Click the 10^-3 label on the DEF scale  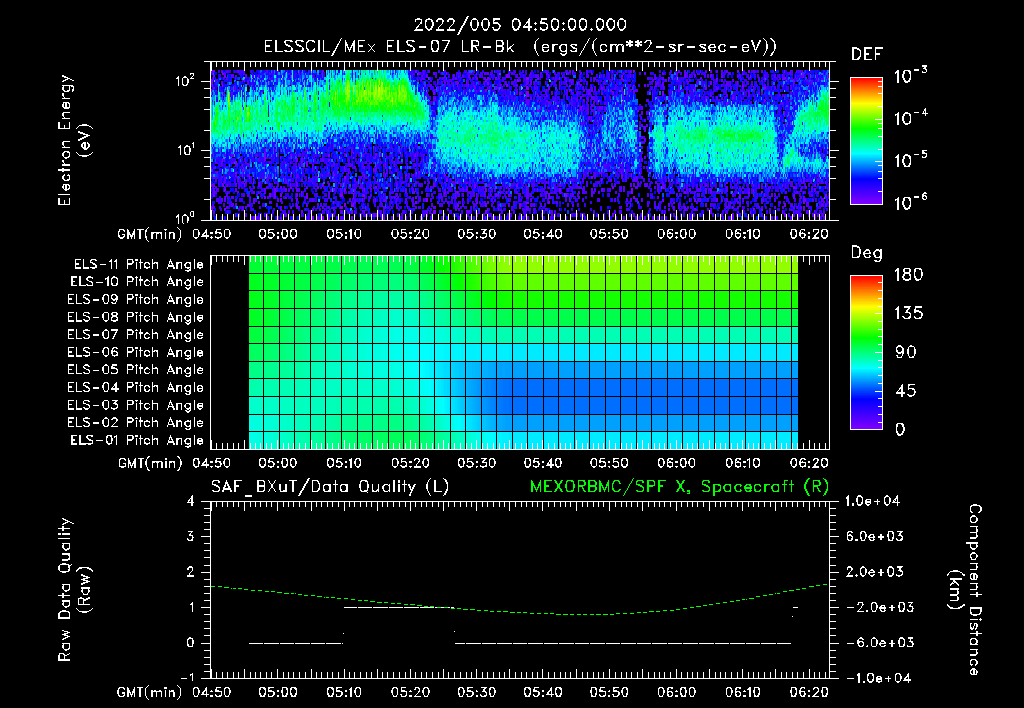[911, 75]
